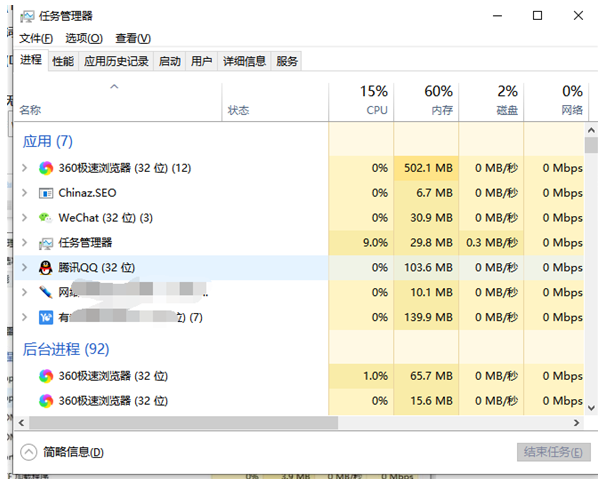Expand the WeChat (32 位) process tree
The image size is (608, 483).
25,218
